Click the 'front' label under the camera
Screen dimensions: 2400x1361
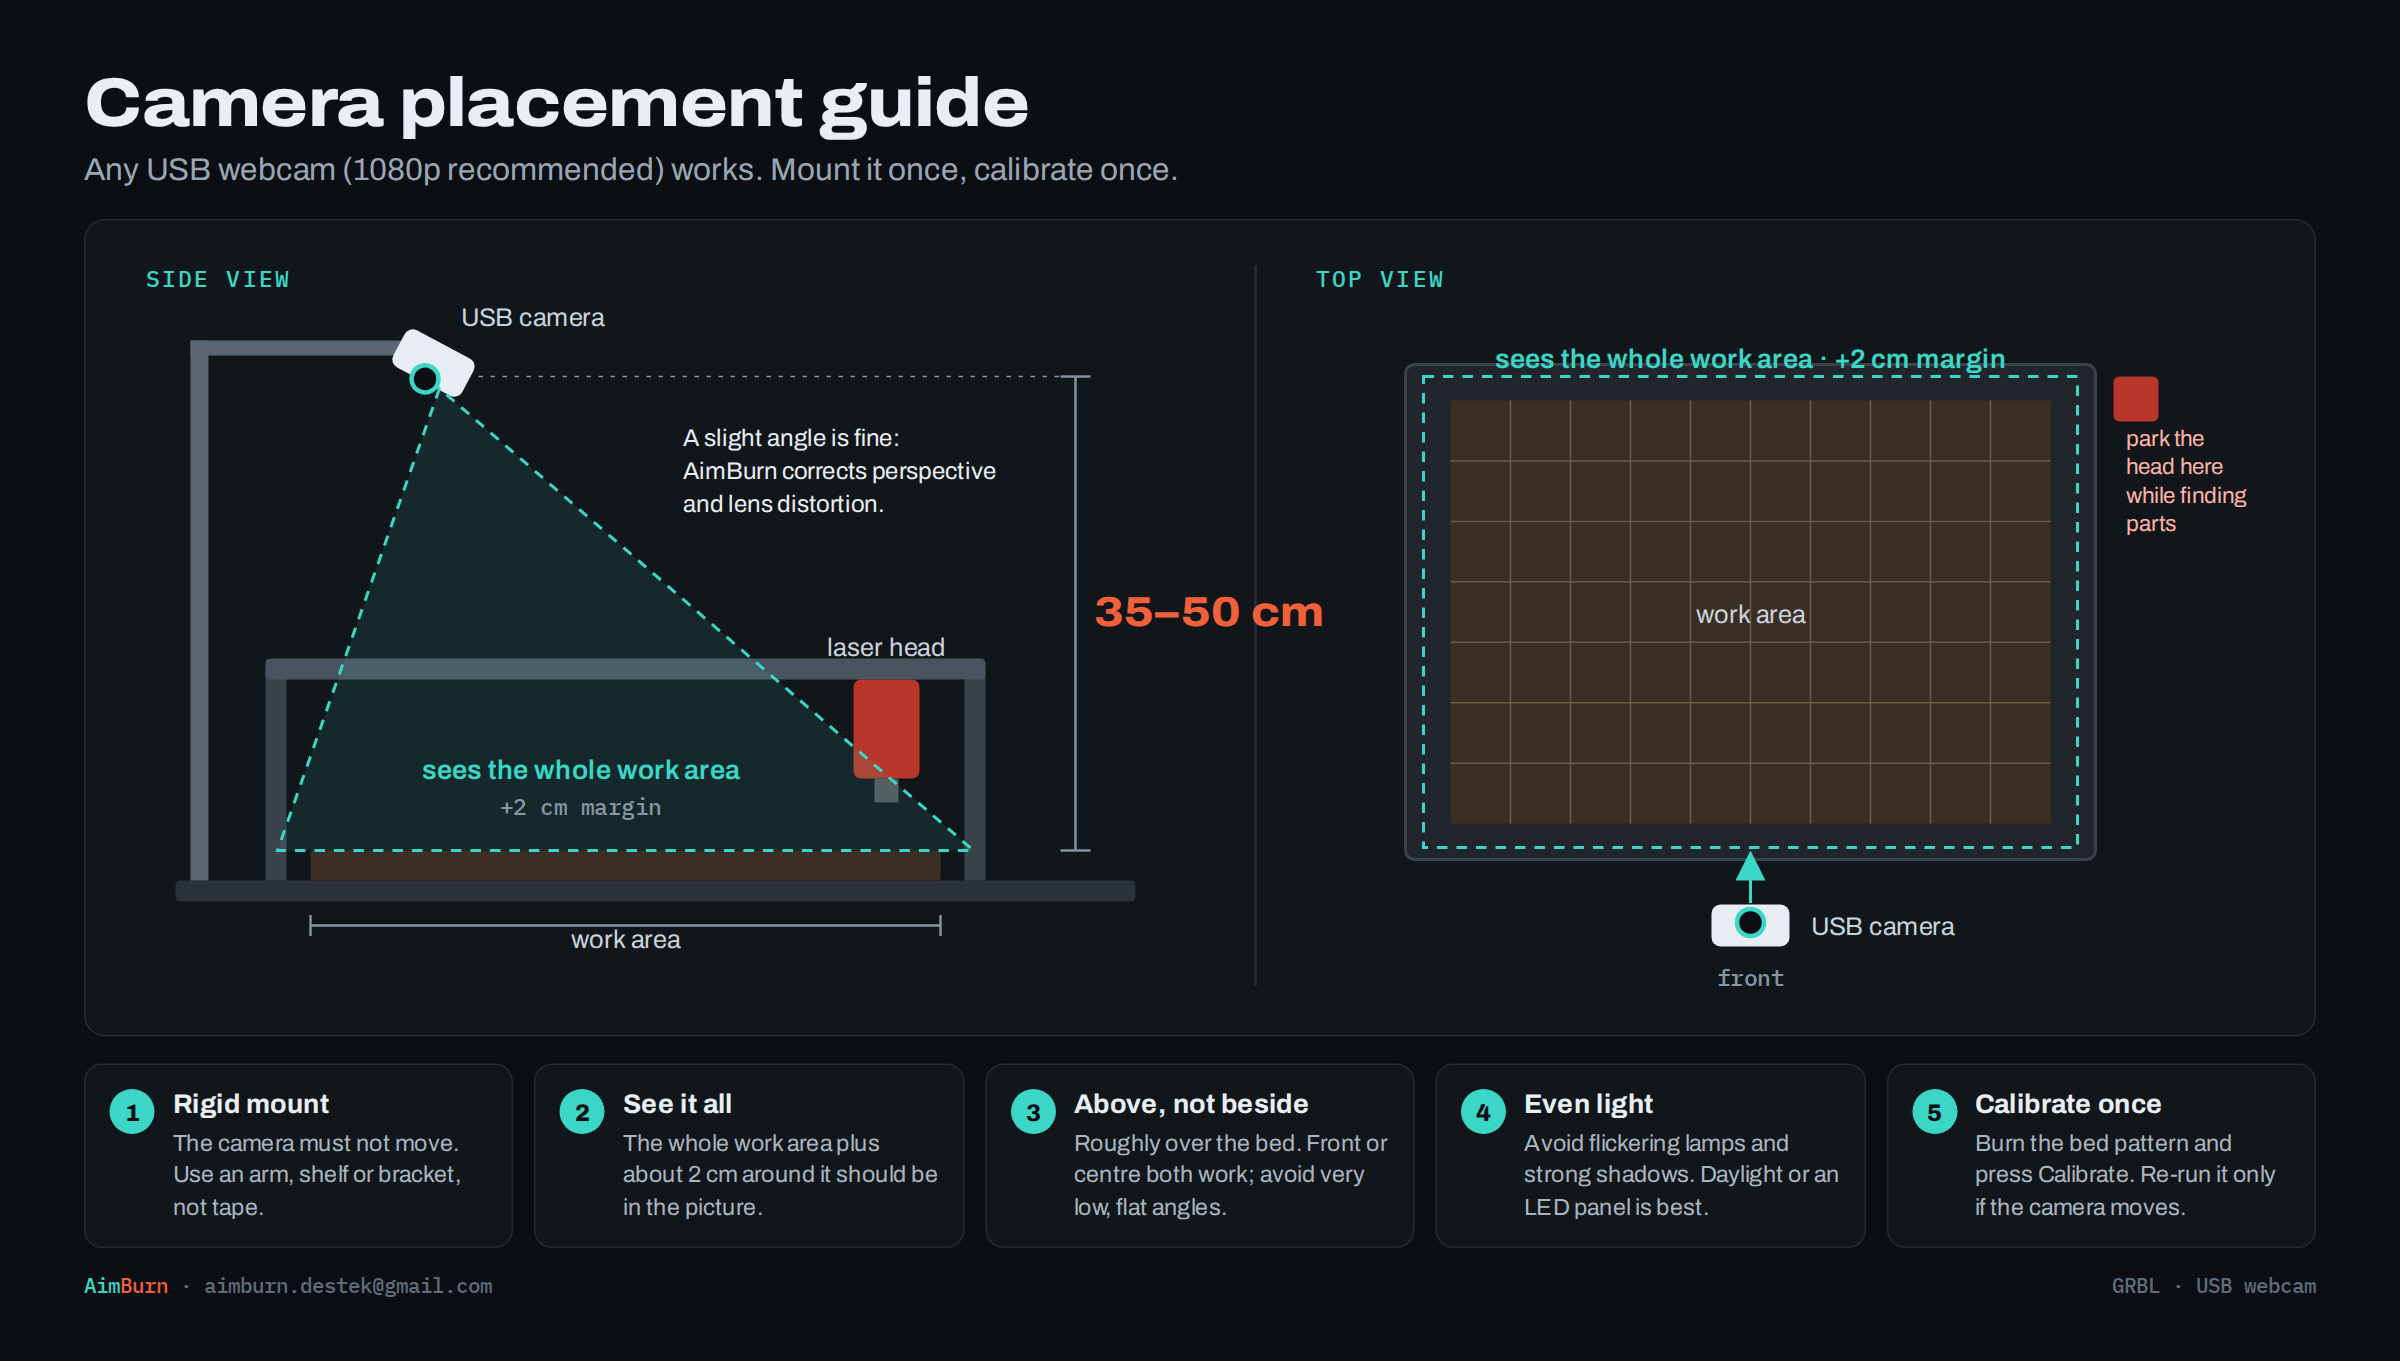[1750, 978]
